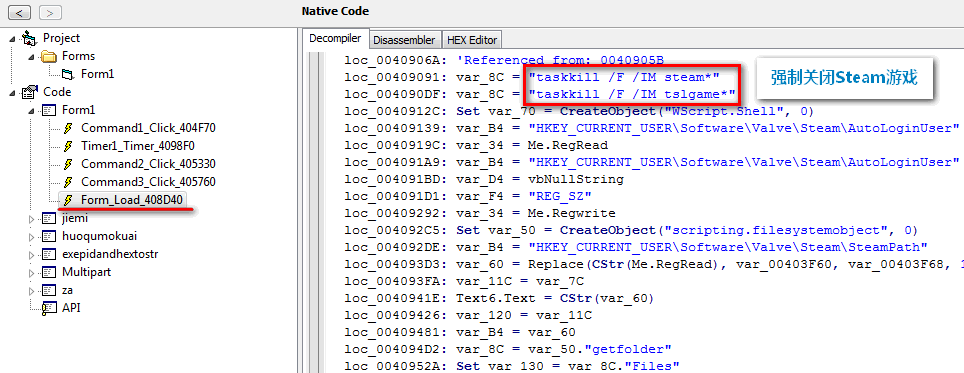This screenshot has width=964, height=373.
Task: Click the "REG_SZ" string value
Action: [559, 196]
